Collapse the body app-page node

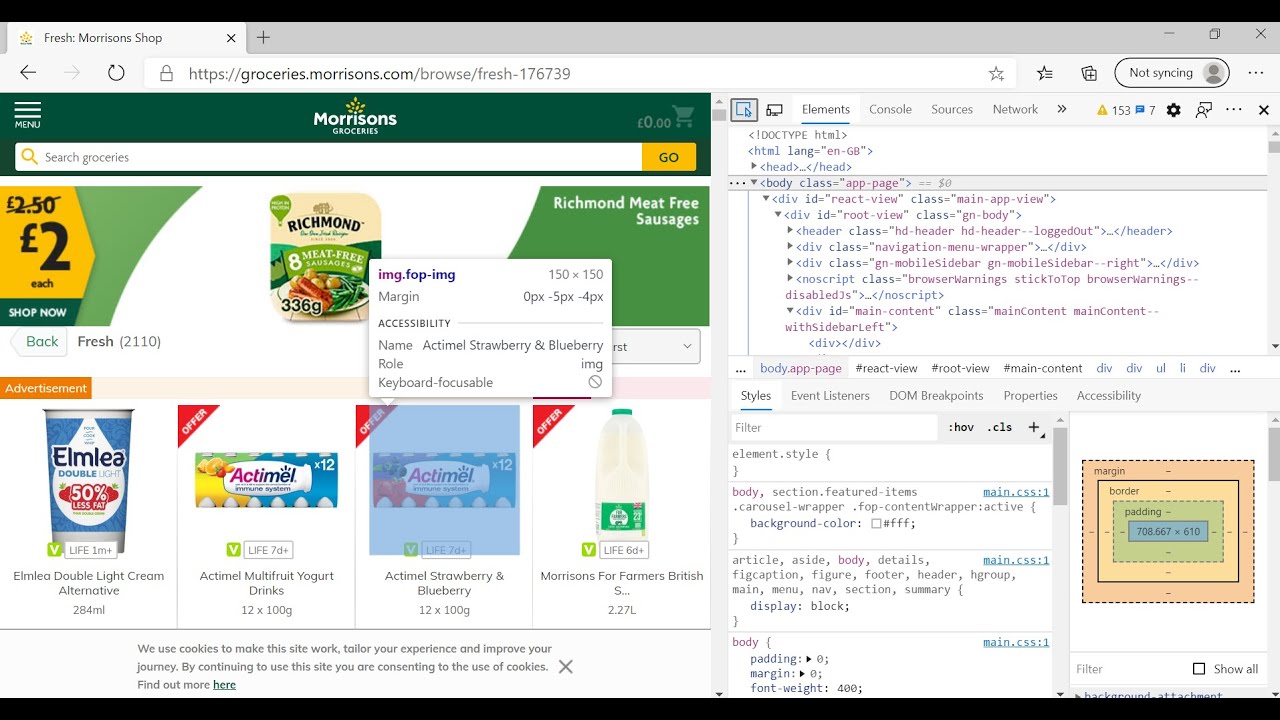coord(754,183)
